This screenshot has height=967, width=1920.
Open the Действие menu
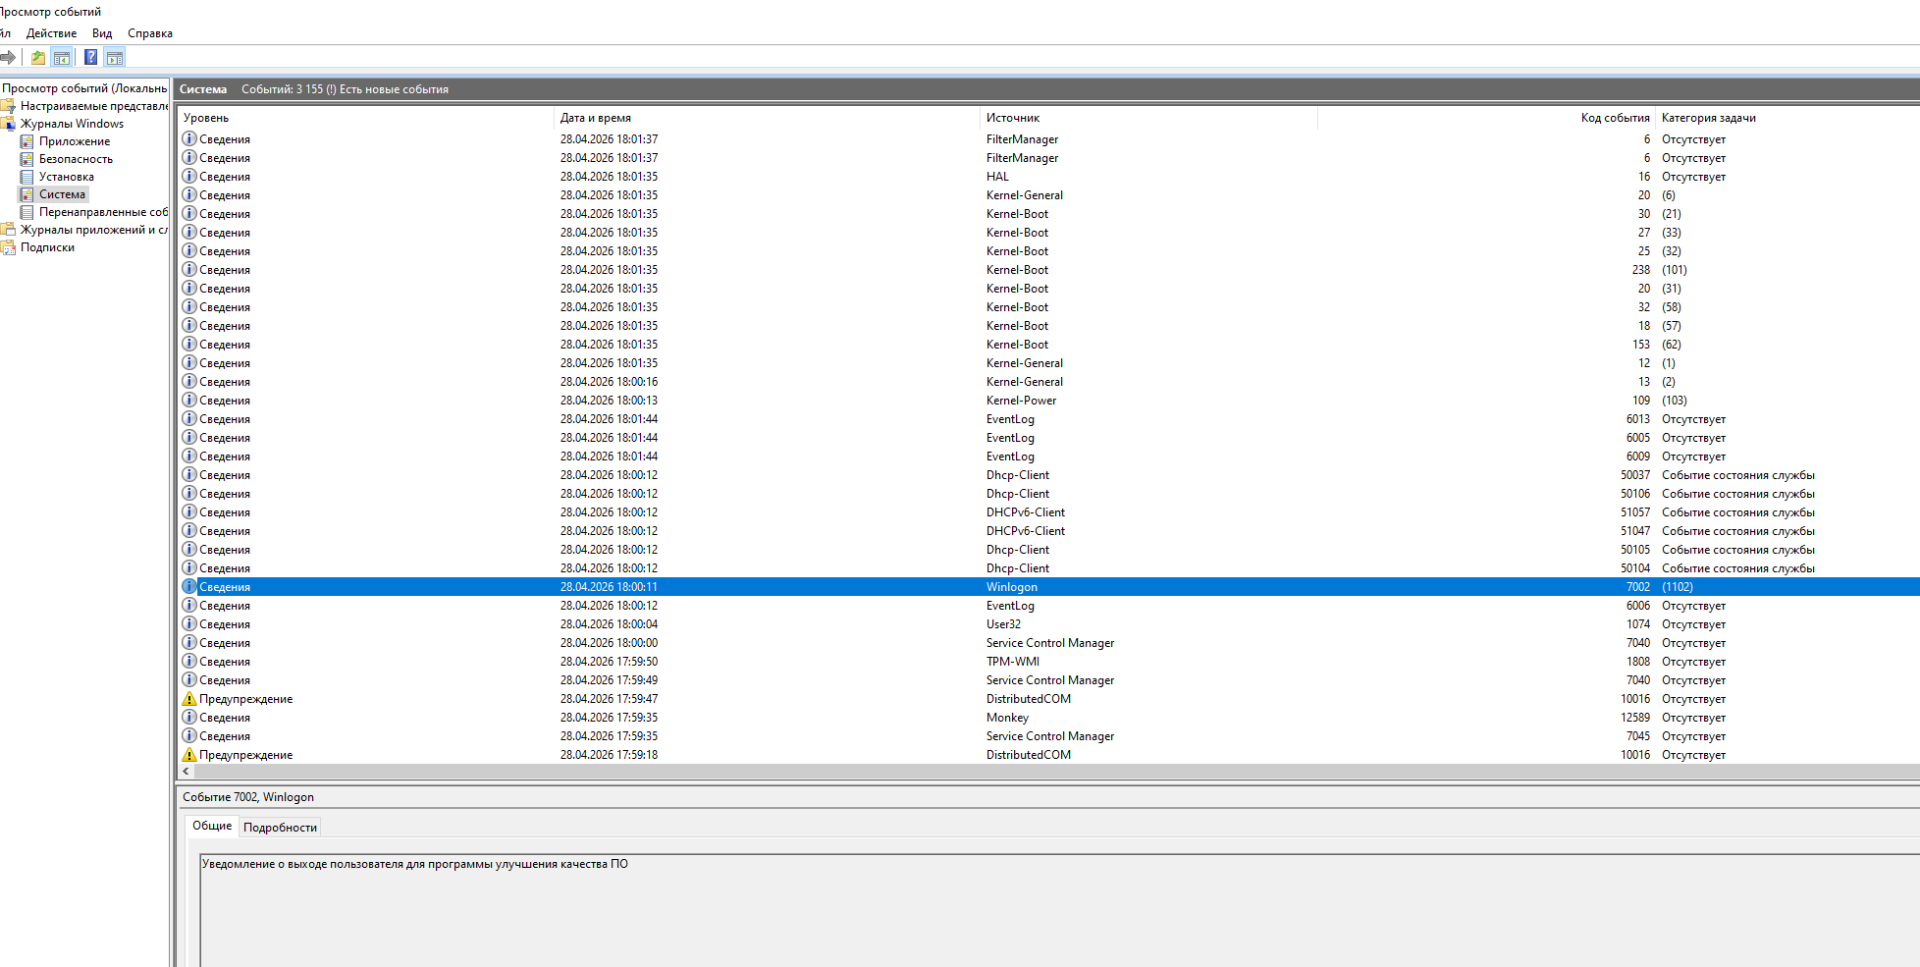click(x=51, y=33)
